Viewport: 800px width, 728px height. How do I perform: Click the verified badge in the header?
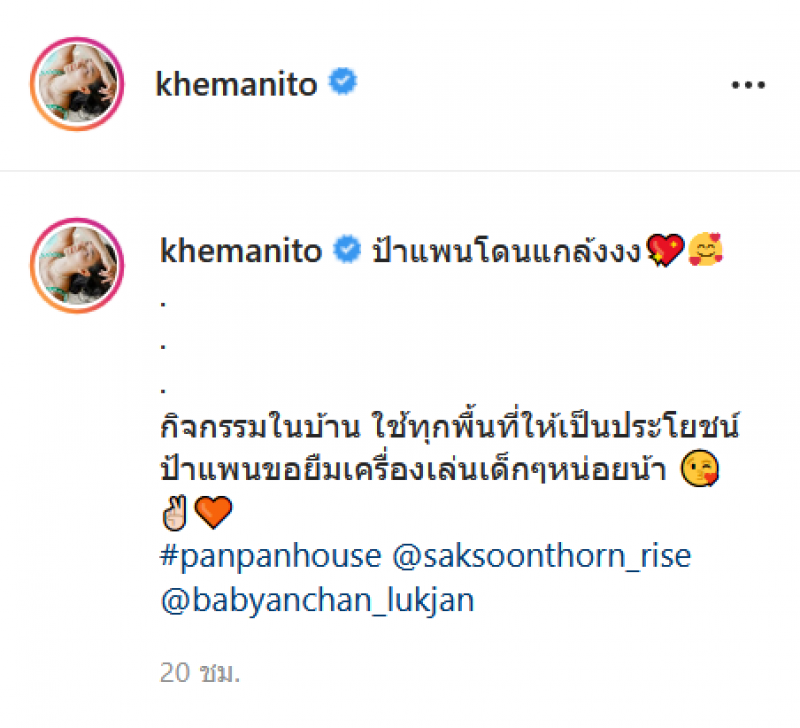pyautogui.click(x=343, y=82)
